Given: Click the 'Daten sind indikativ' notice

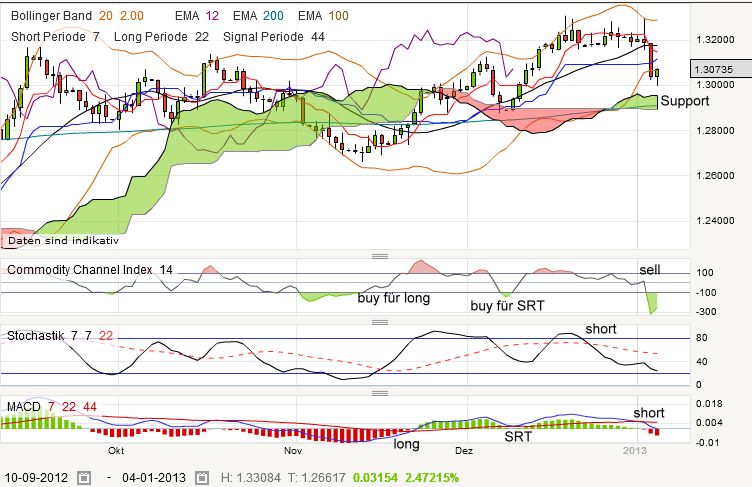Looking at the screenshot, I should point(63,240).
